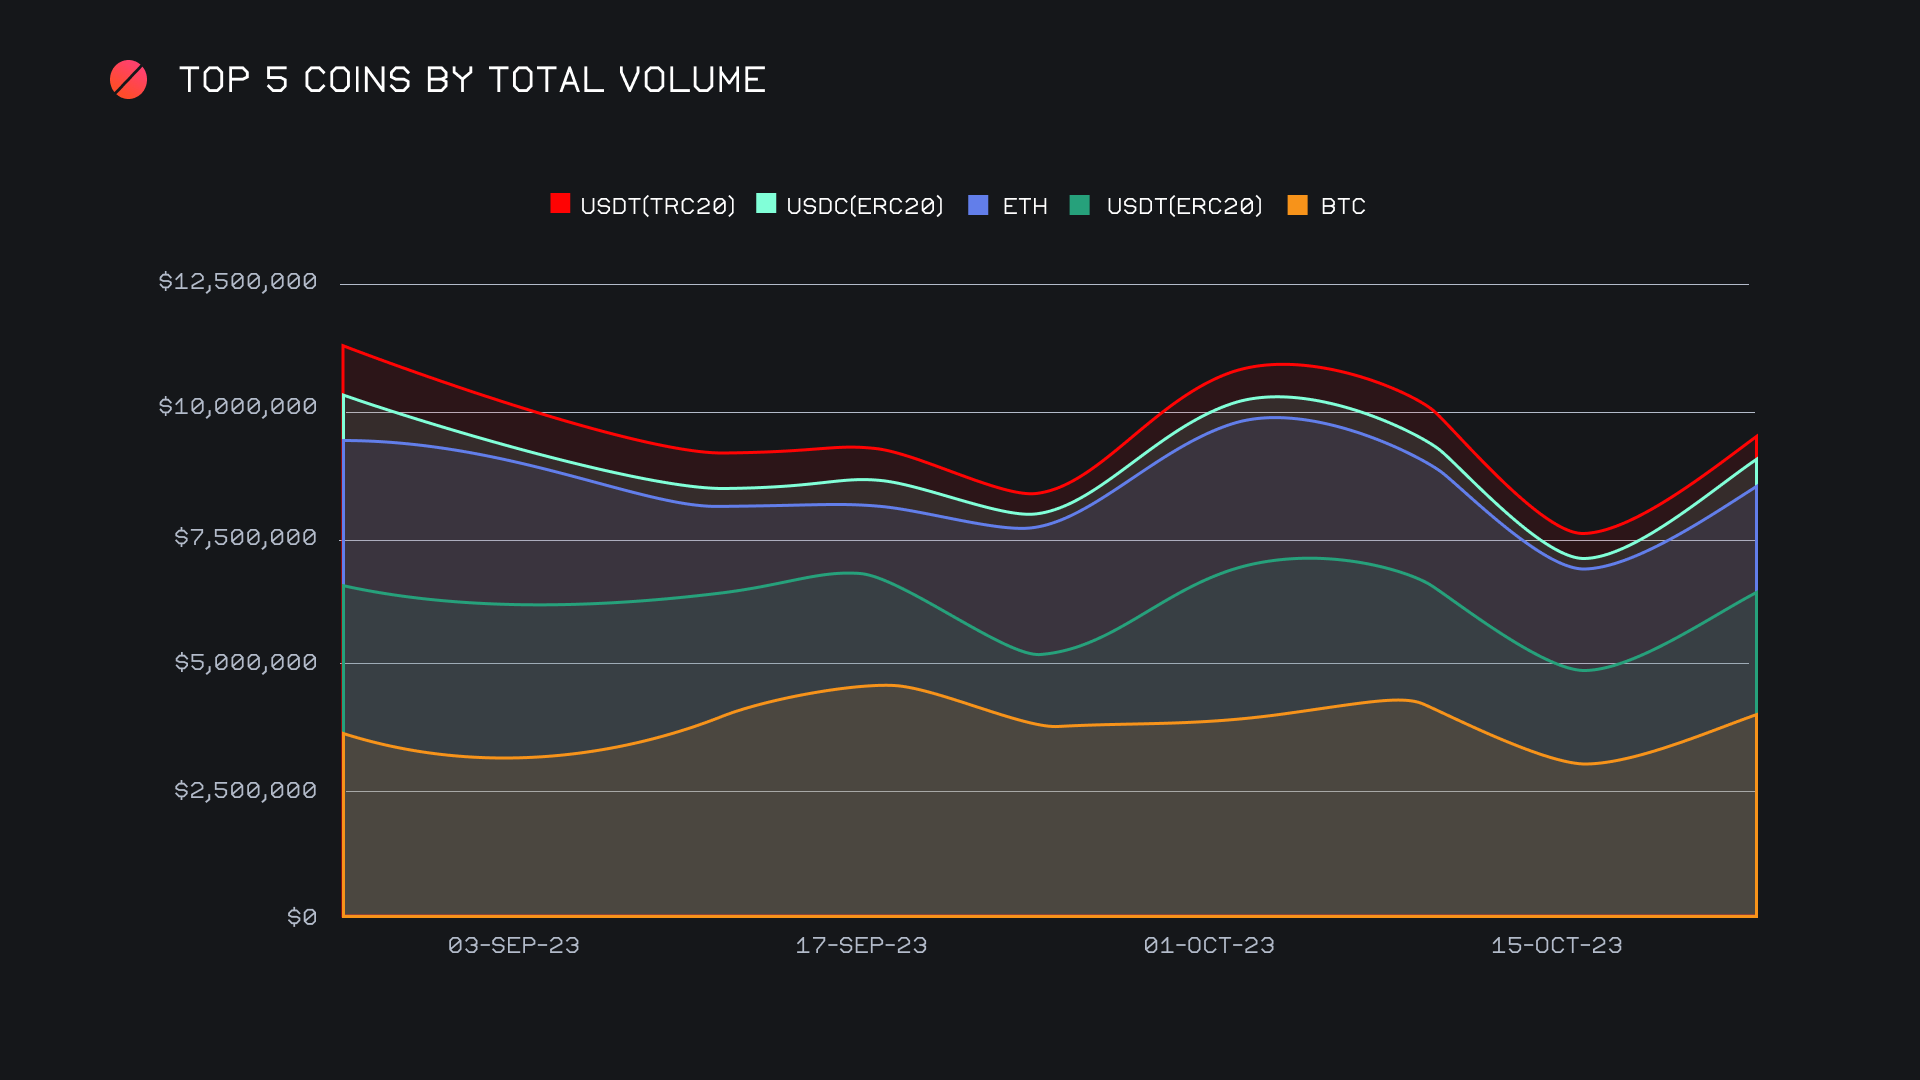This screenshot has height=1080, width=1920.
Task: Toggle the USDC(ERC20) legend label
Action: point(864,206)
